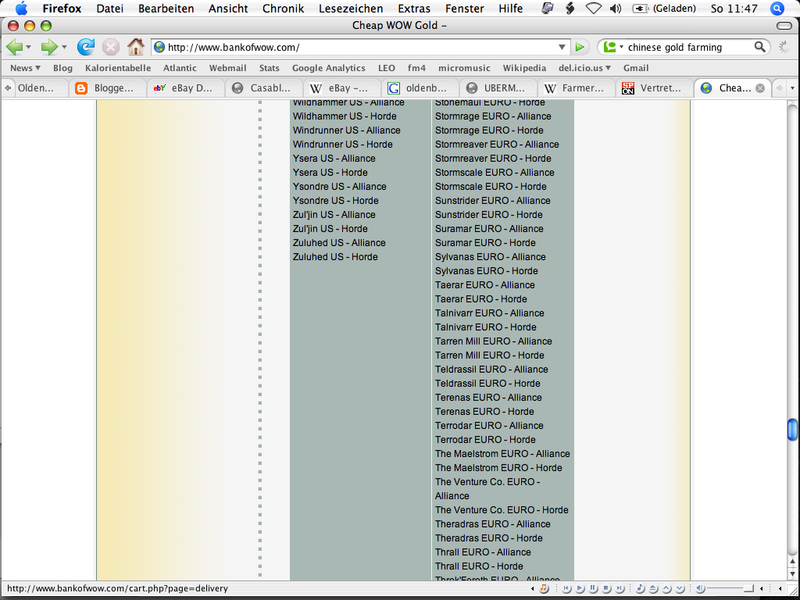Open the Ansicht menu
800x600 pixels.
[x=228, y=9]
